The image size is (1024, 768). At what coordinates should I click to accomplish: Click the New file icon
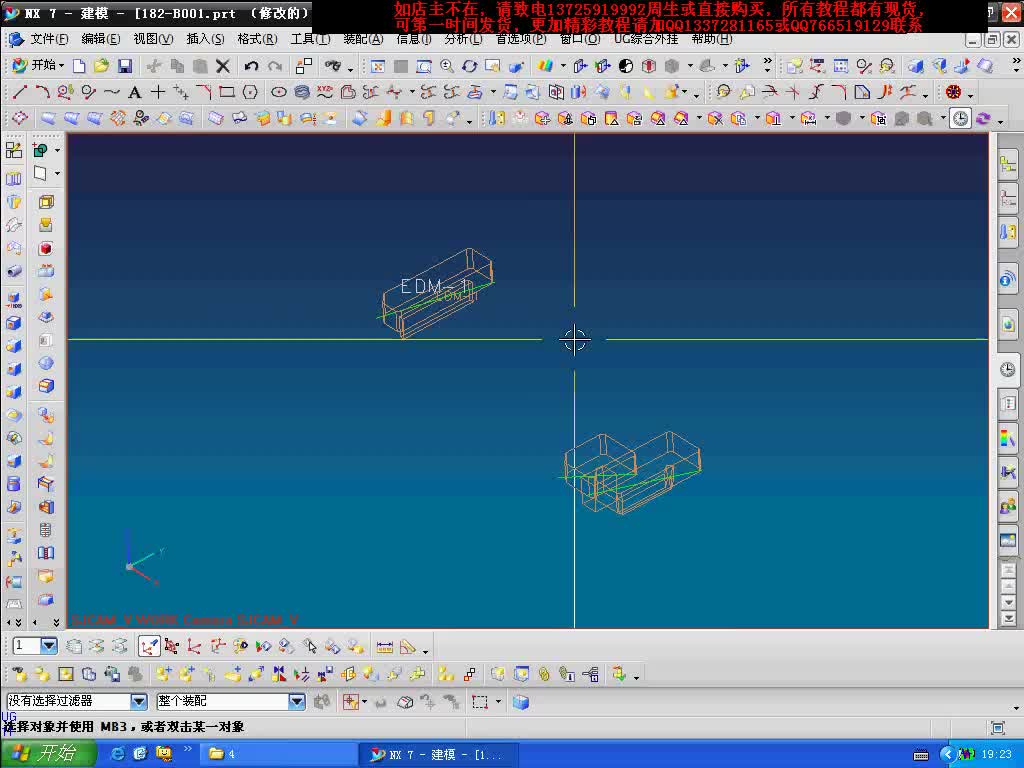pos(79,66)
